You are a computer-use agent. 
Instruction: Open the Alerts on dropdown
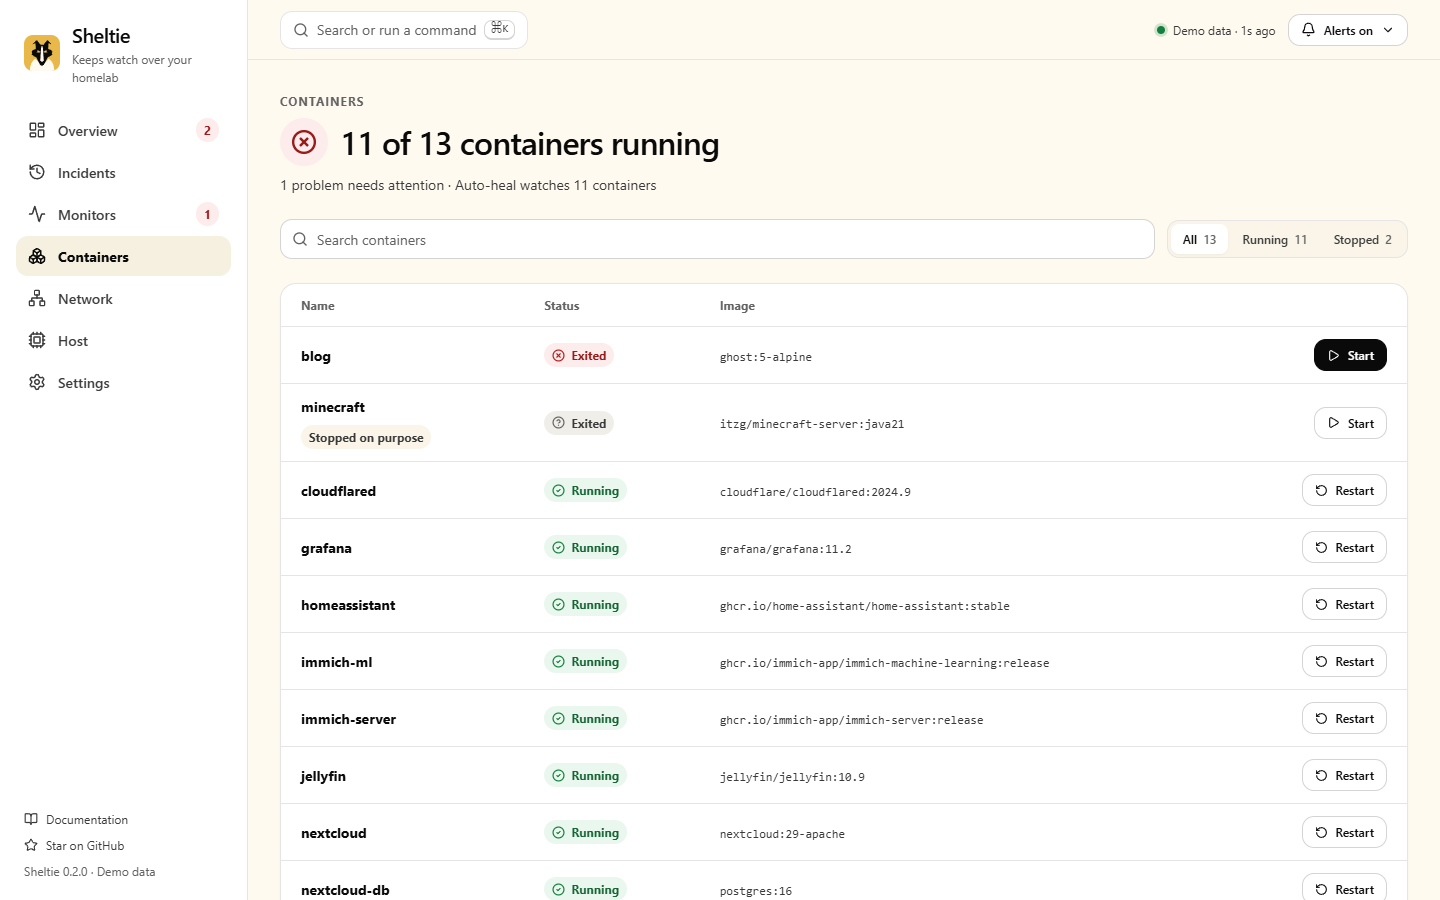coord(1347,30)
